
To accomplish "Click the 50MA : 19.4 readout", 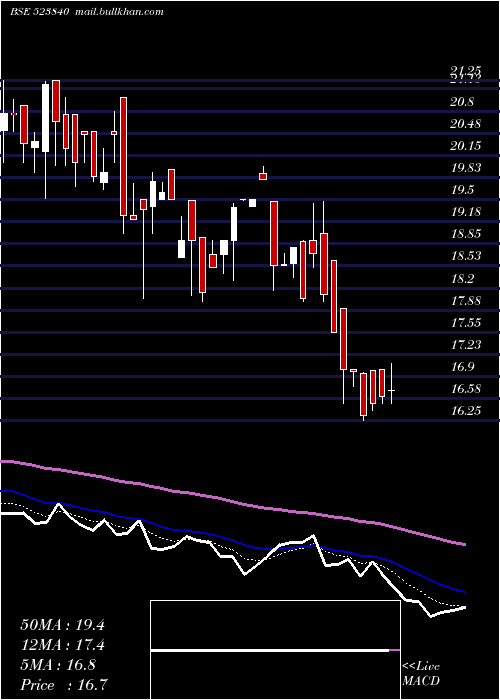I will point(62,625).
